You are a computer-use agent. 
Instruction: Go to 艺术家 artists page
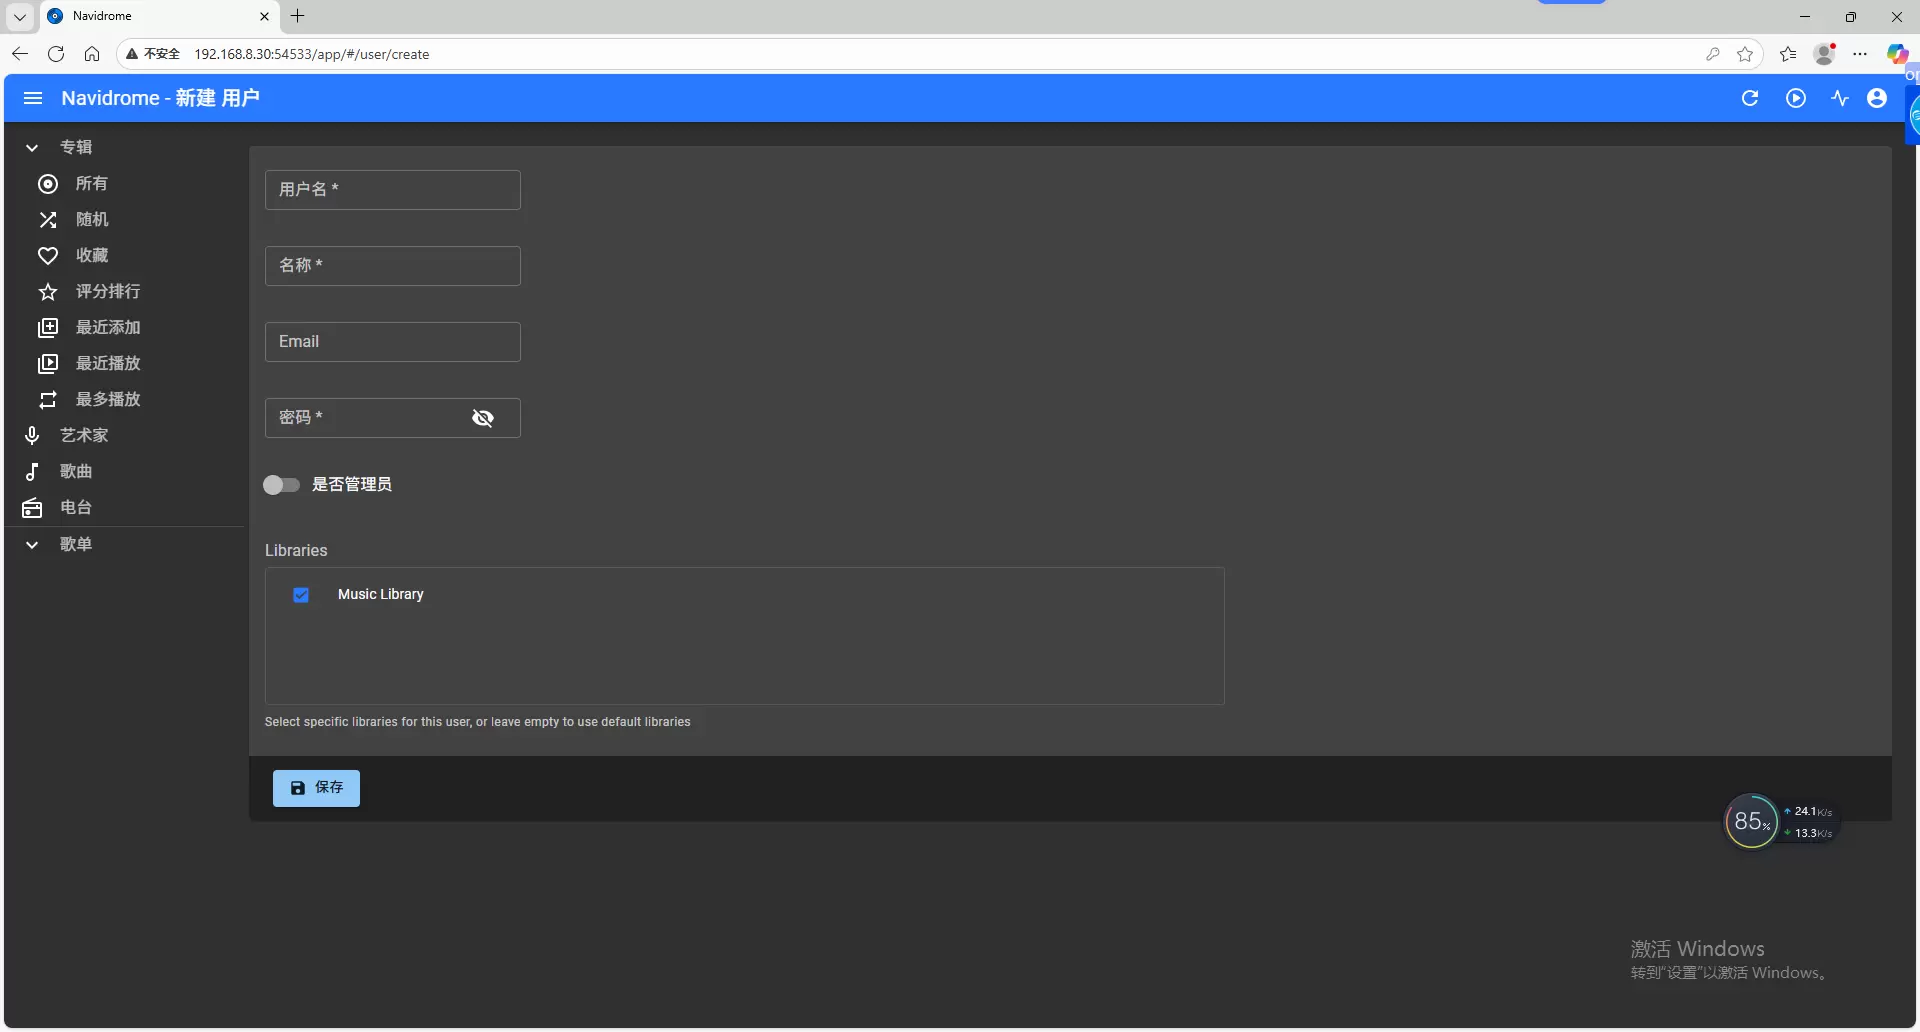83,436
